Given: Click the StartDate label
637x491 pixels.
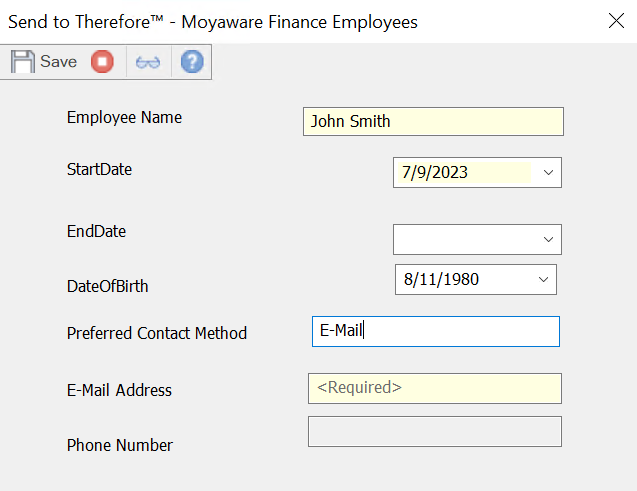Looking at the screenshot, I should [100, 169].
